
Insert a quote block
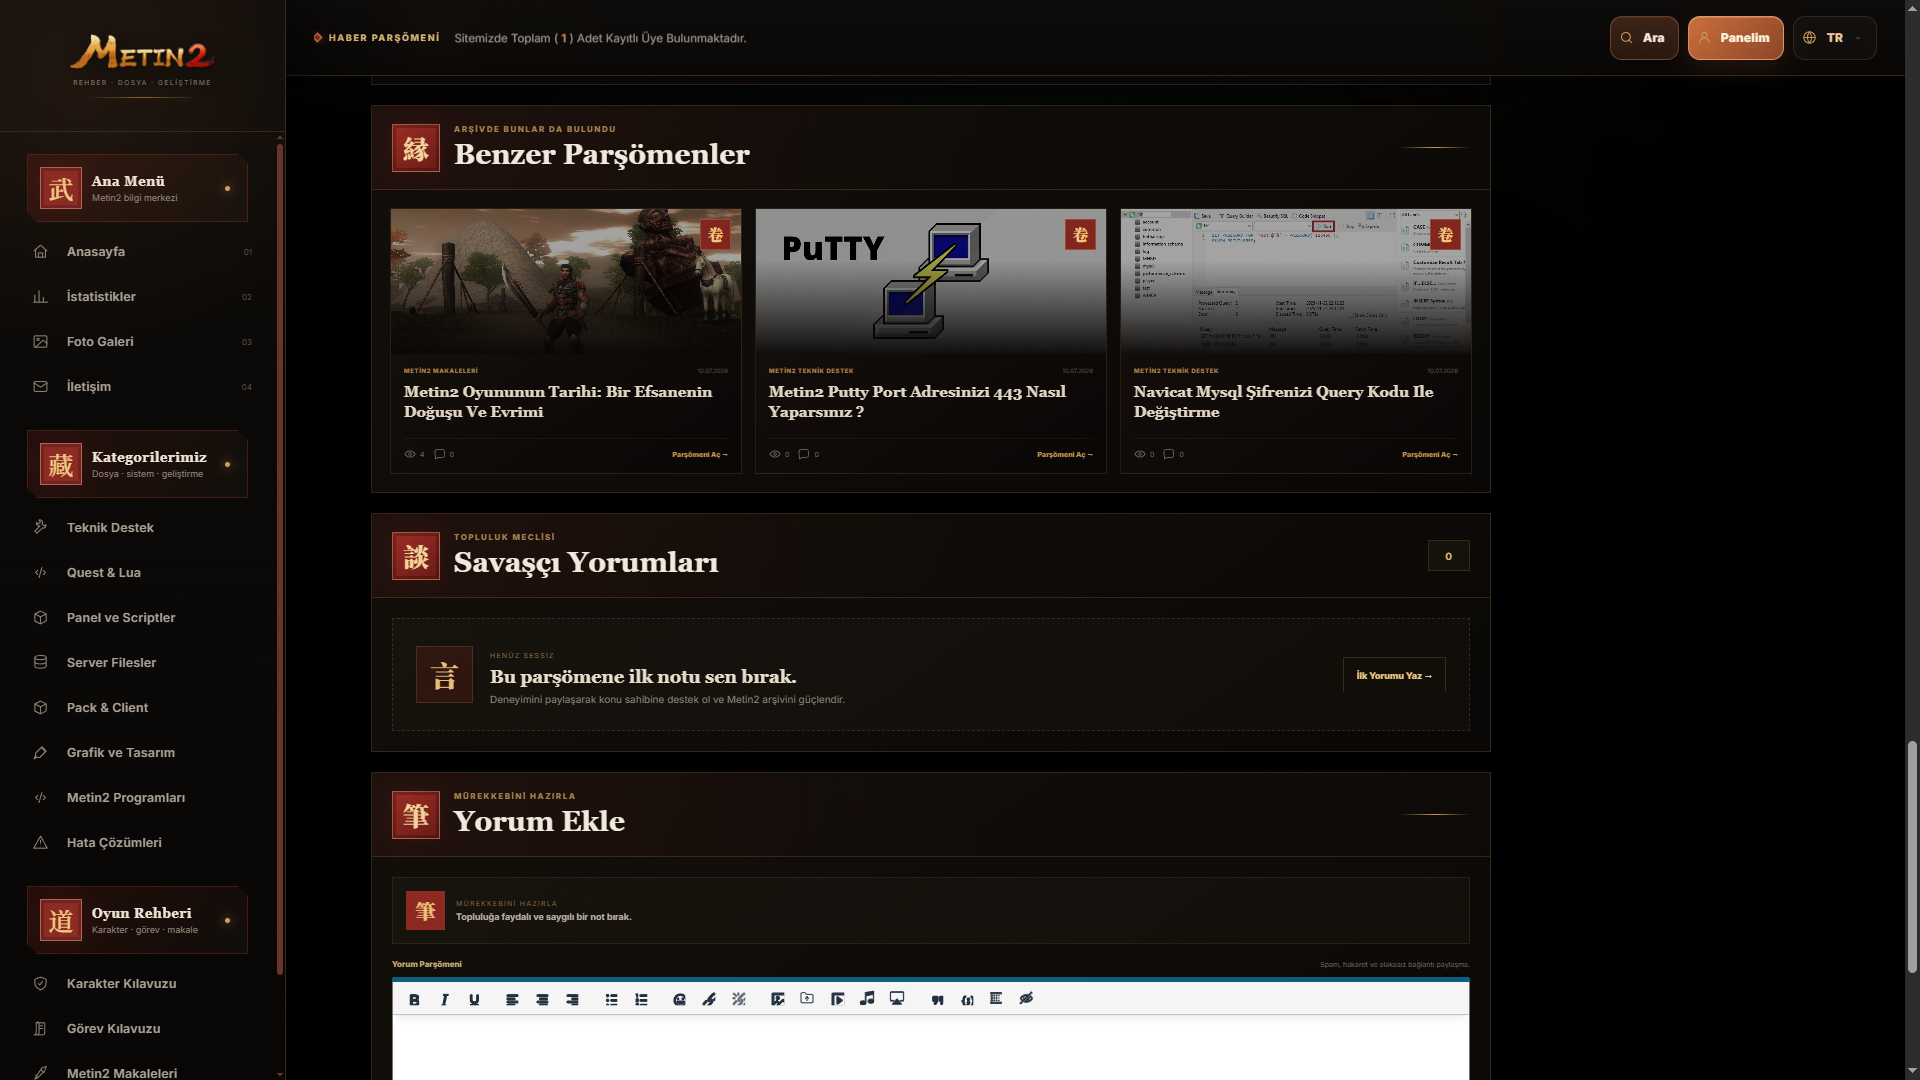coord(937,999)
